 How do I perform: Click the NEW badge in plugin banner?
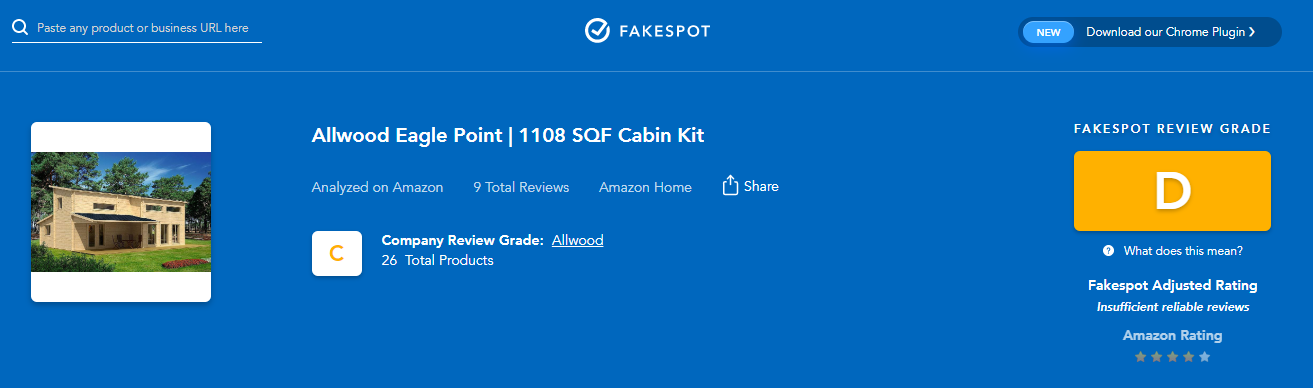pyautogui.click(x=1048, y=32)
